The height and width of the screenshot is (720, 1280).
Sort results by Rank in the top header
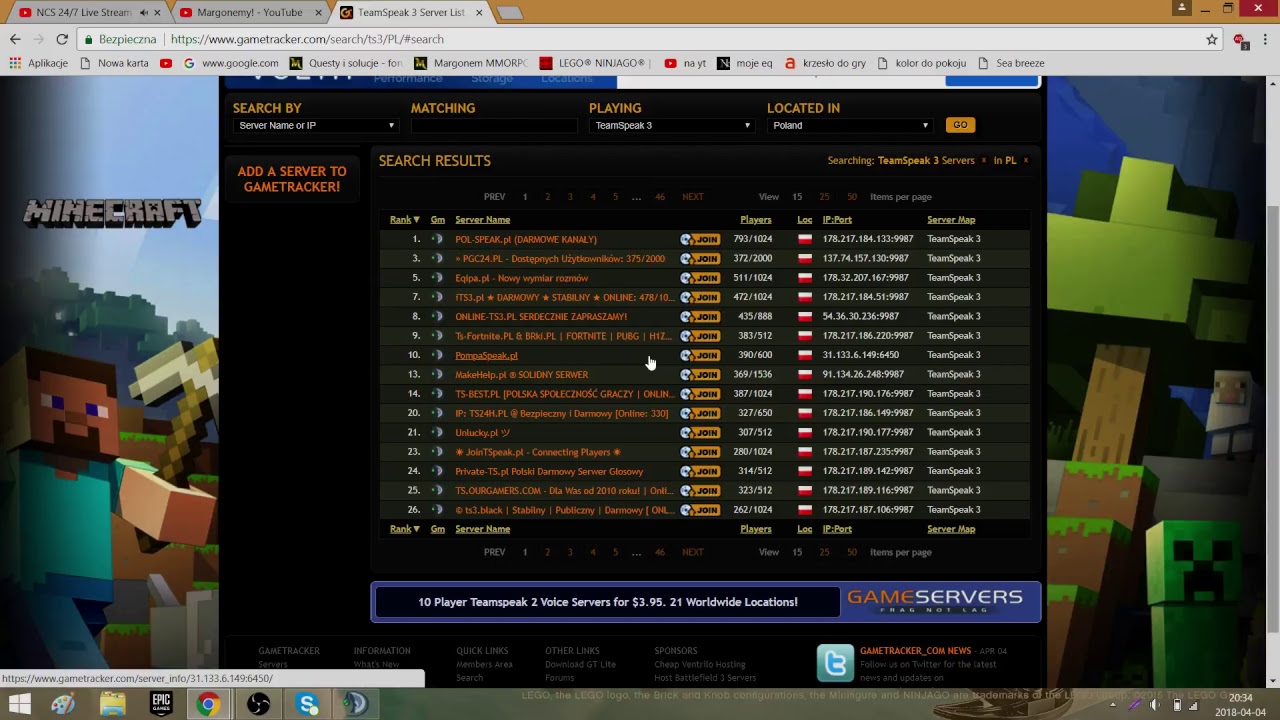pyautogui.click(x=405, y=220)
